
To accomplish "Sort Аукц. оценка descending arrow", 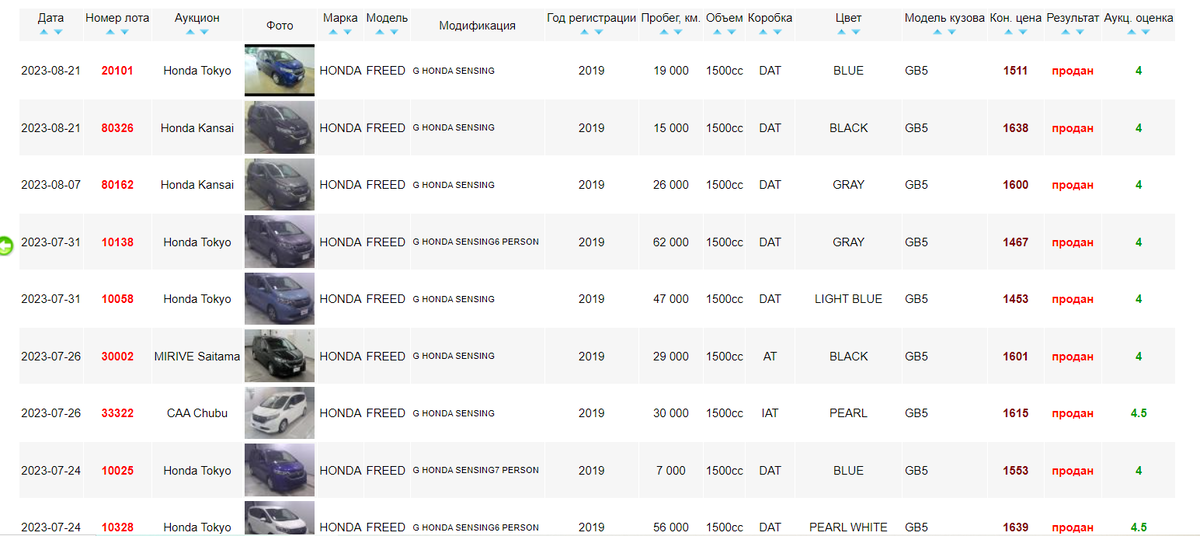I will tap(1145, 32).
